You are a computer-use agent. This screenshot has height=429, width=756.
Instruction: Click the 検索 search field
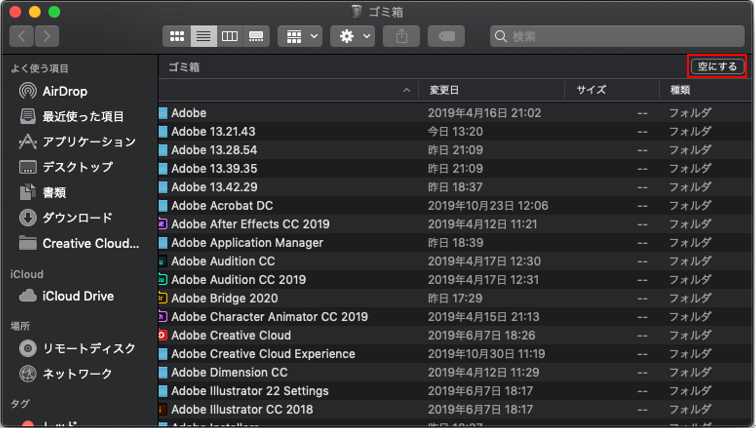coord(617,36)
